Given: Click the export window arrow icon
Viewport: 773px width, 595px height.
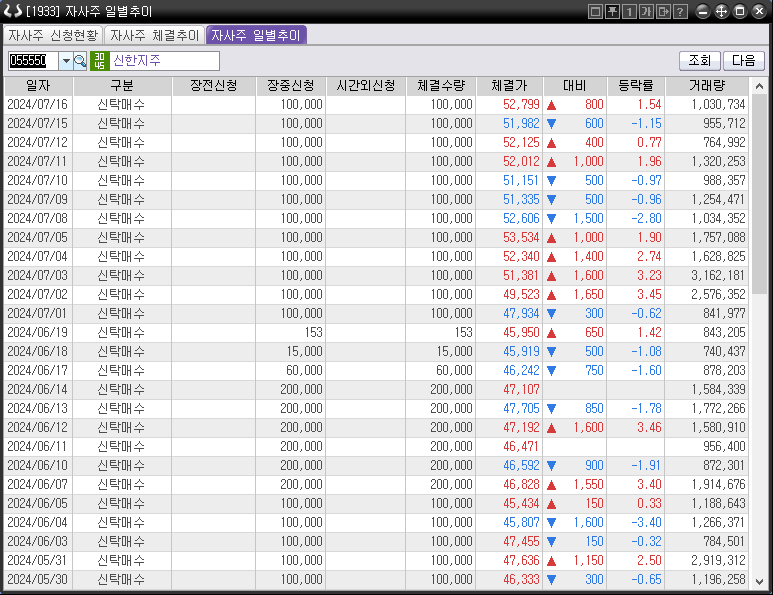Looking at the screenshot, I should [664, 11].
